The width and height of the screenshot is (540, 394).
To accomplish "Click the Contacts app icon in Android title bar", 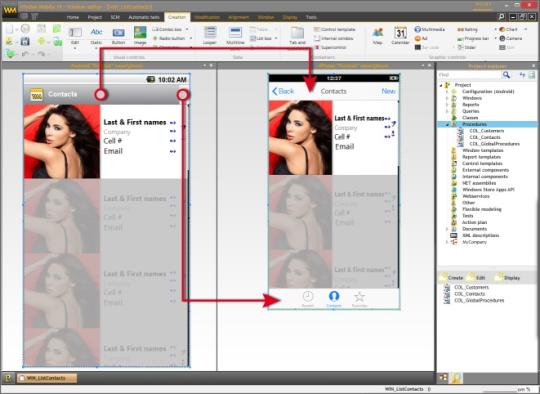I will pos(36,94).
